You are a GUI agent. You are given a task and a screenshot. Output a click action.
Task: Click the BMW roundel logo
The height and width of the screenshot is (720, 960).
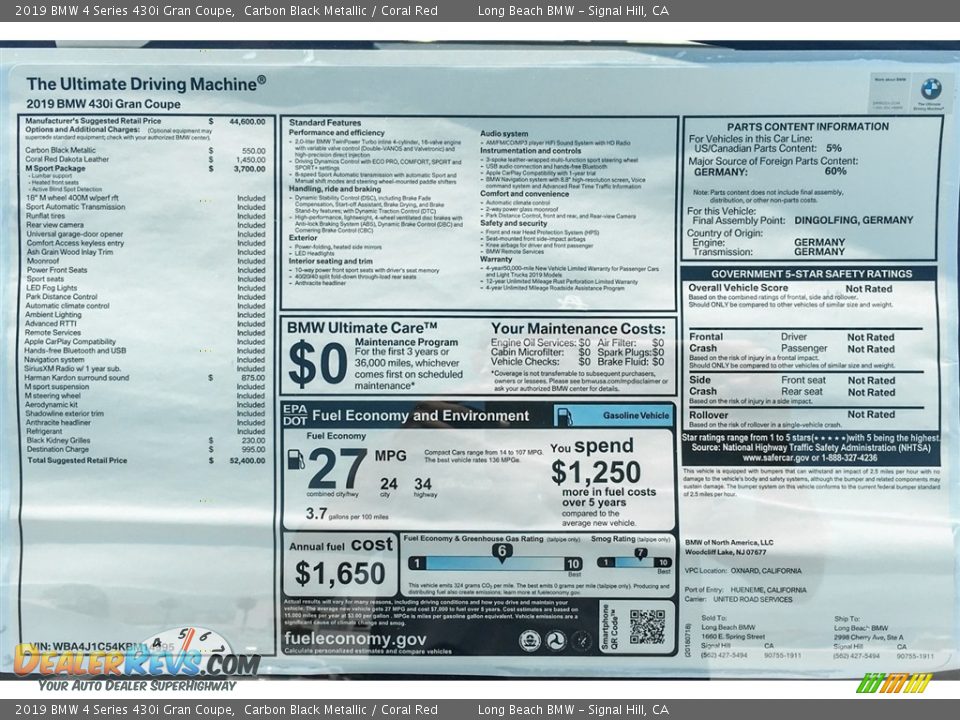pos(930,89)
